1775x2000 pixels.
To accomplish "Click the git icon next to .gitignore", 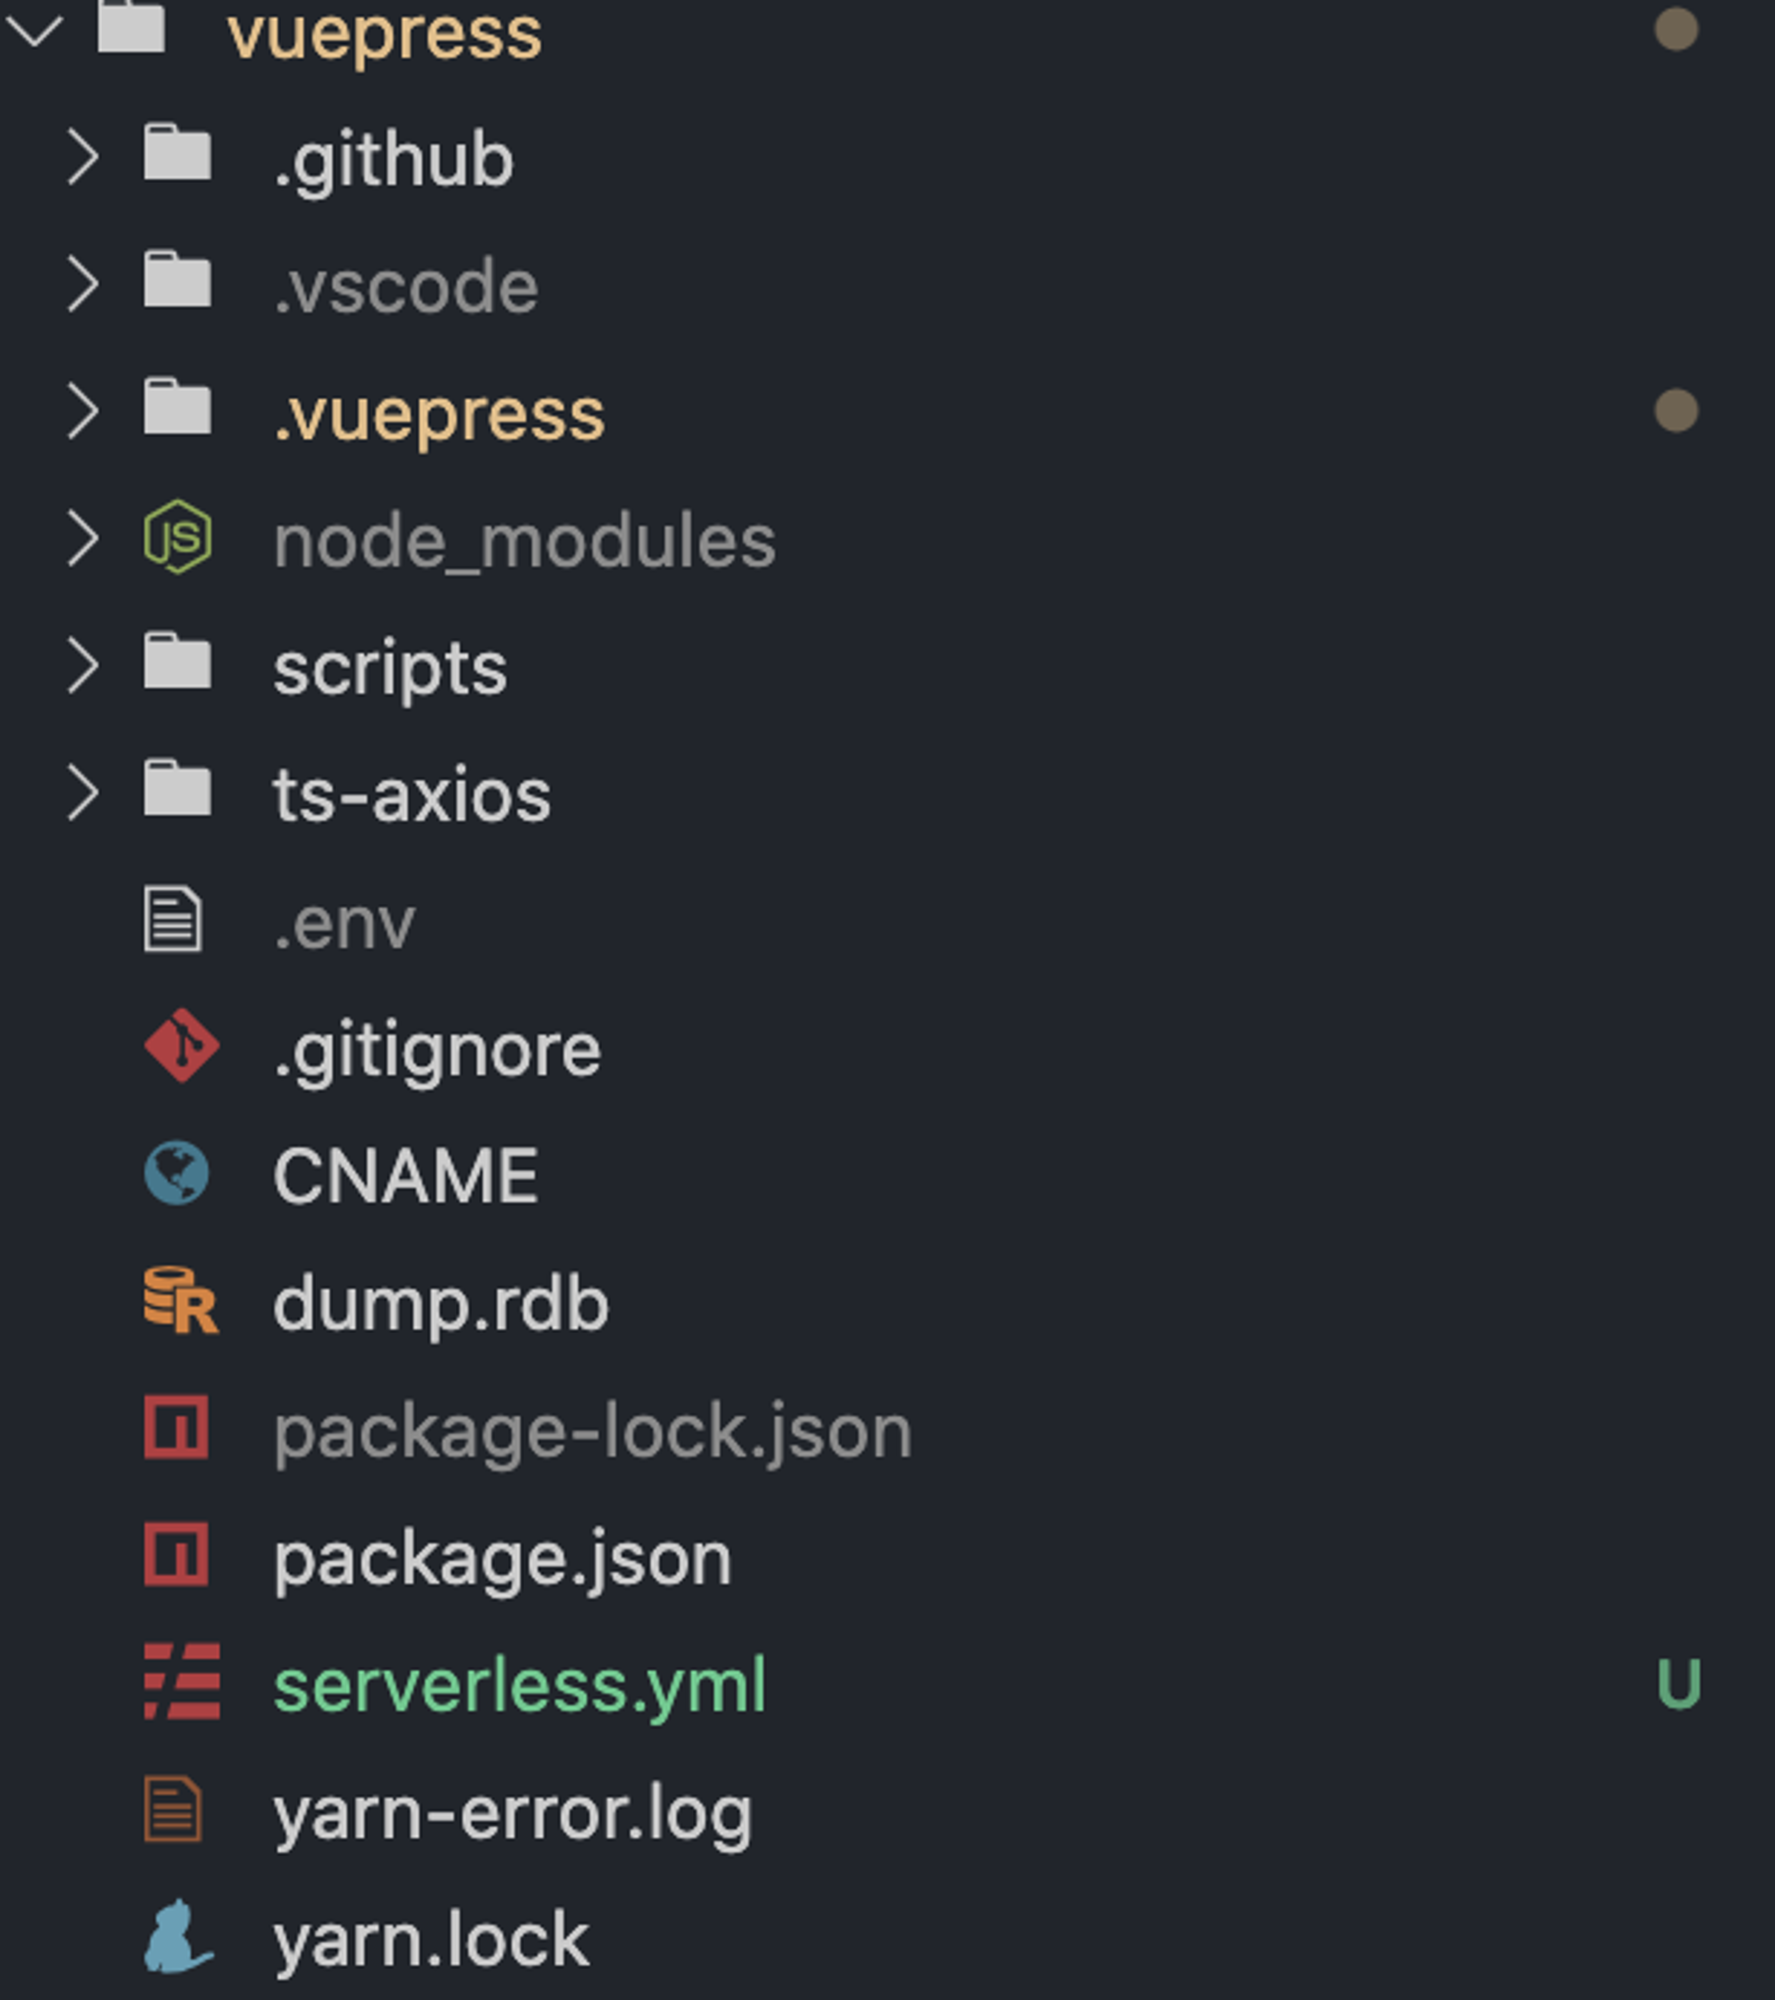I will 181,1046.
